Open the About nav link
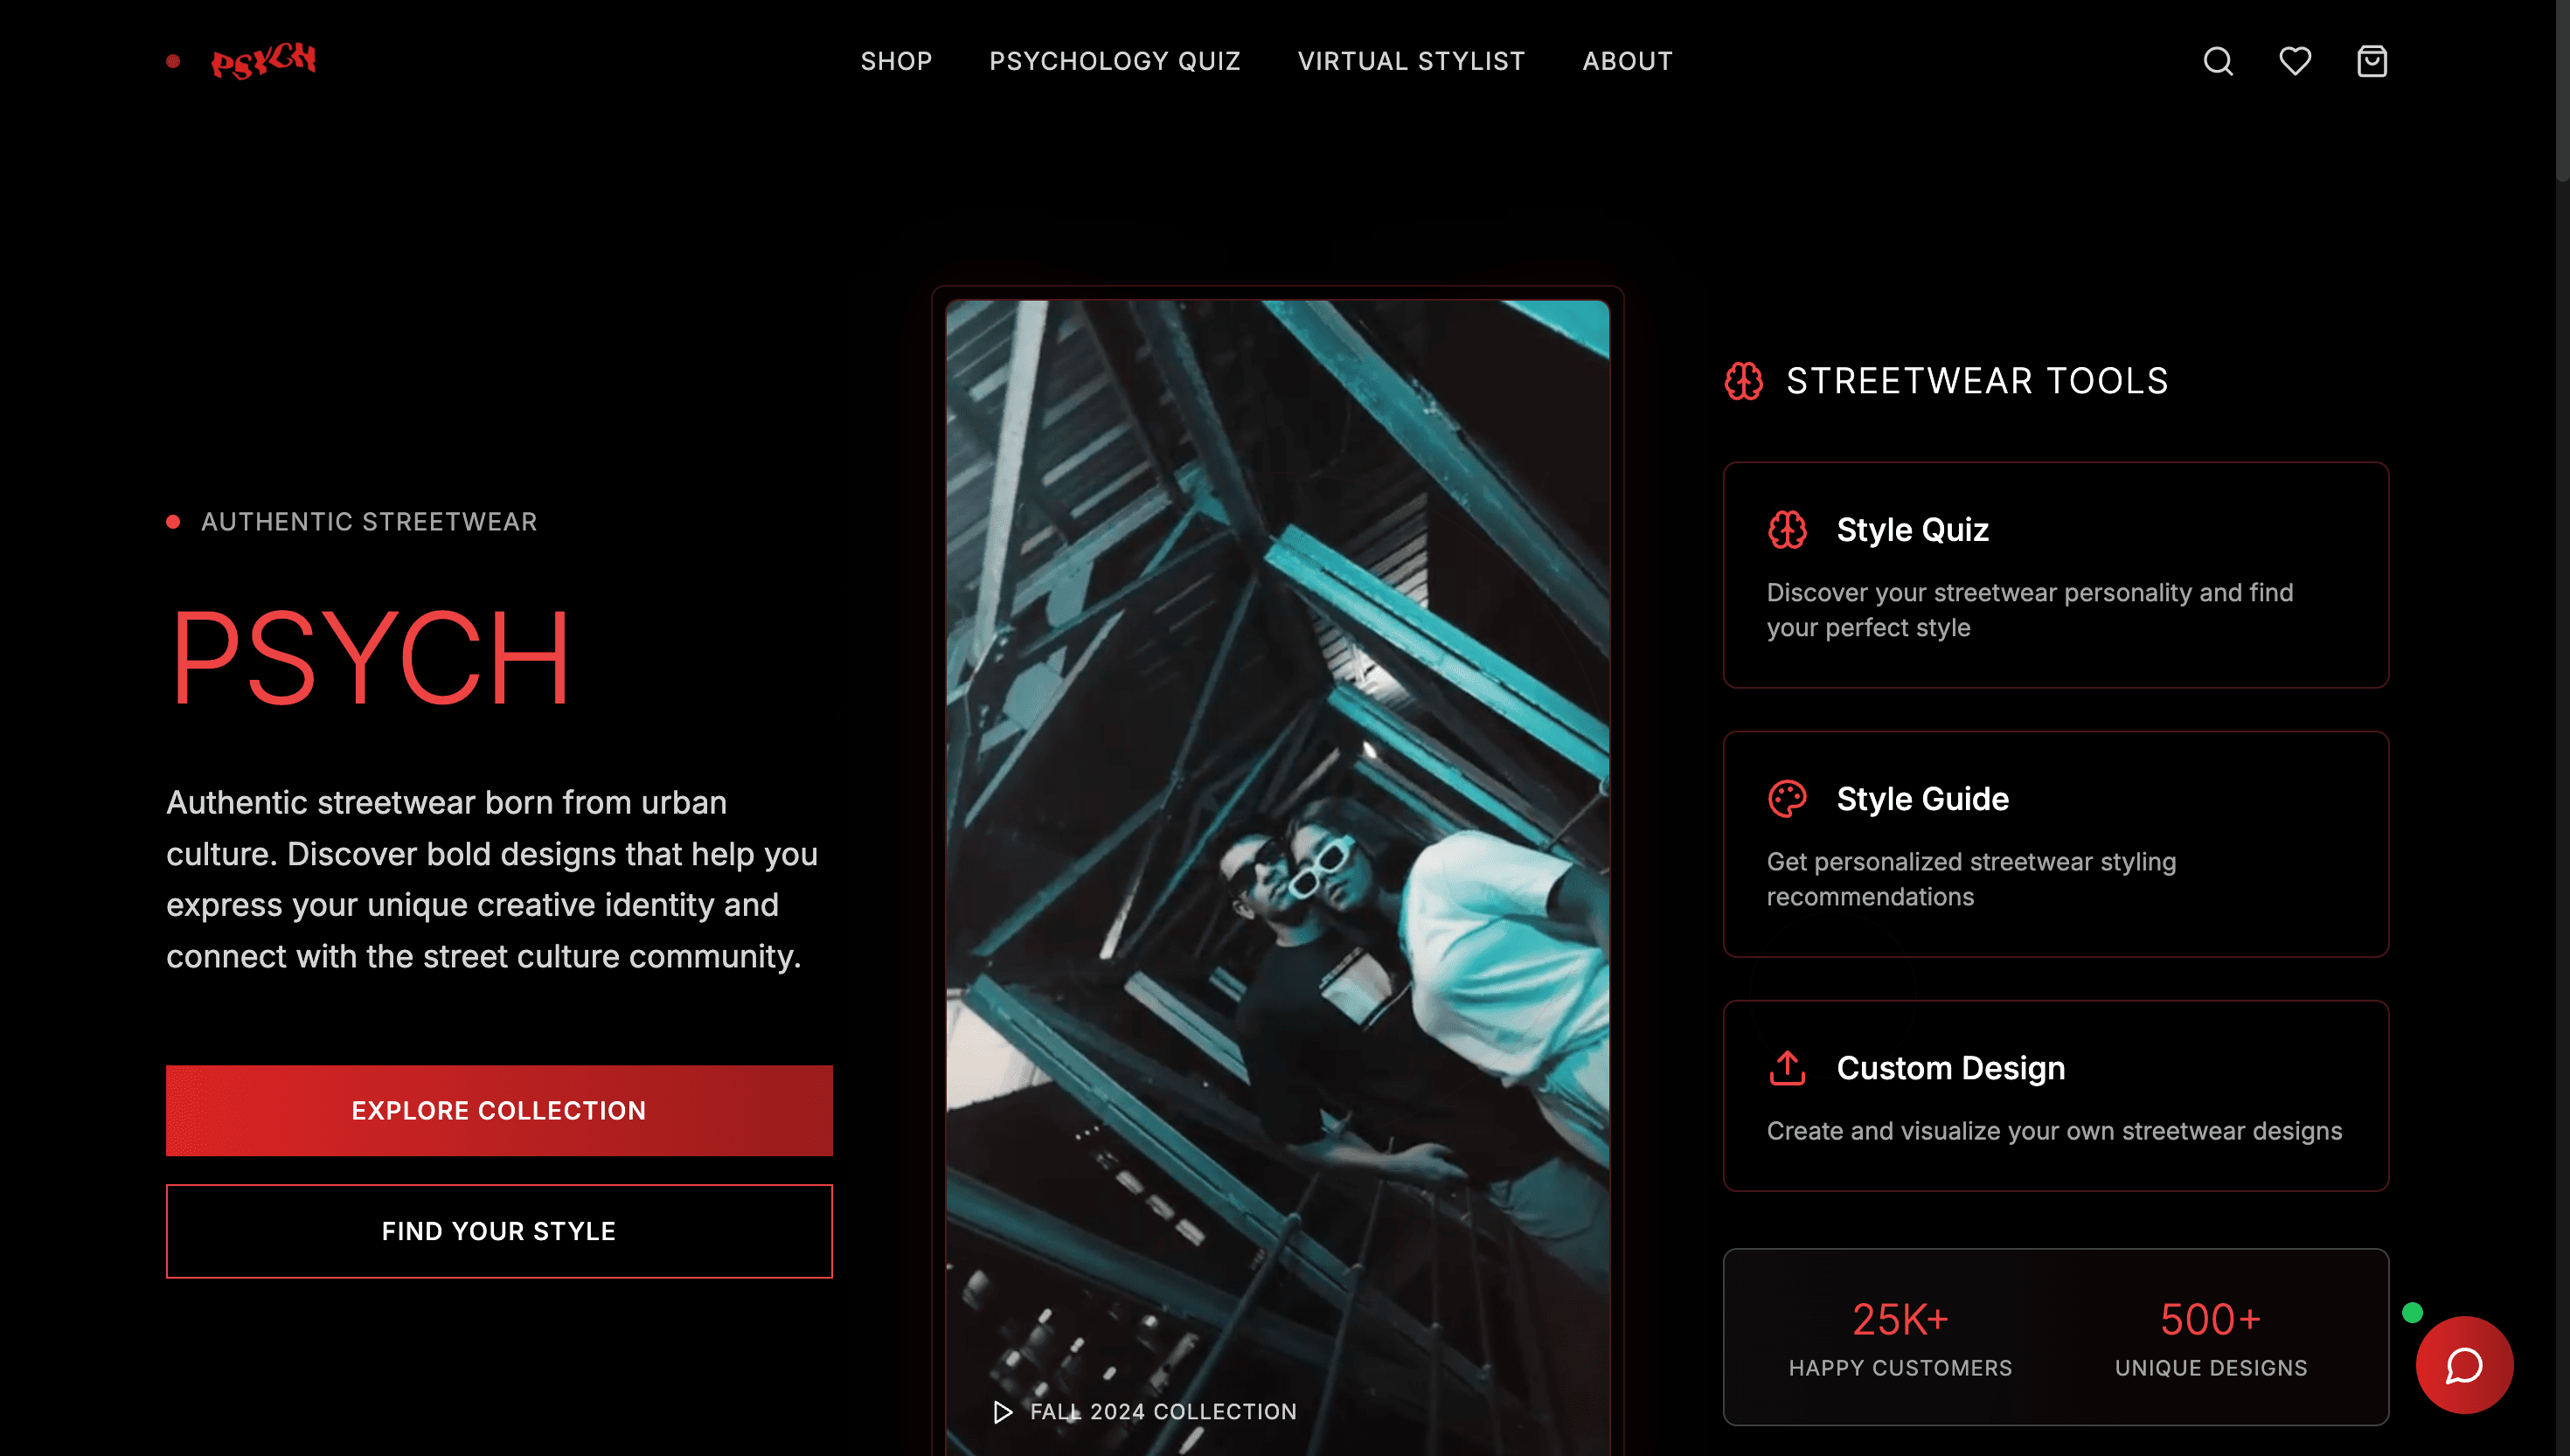 click(x=1627, y=61)
